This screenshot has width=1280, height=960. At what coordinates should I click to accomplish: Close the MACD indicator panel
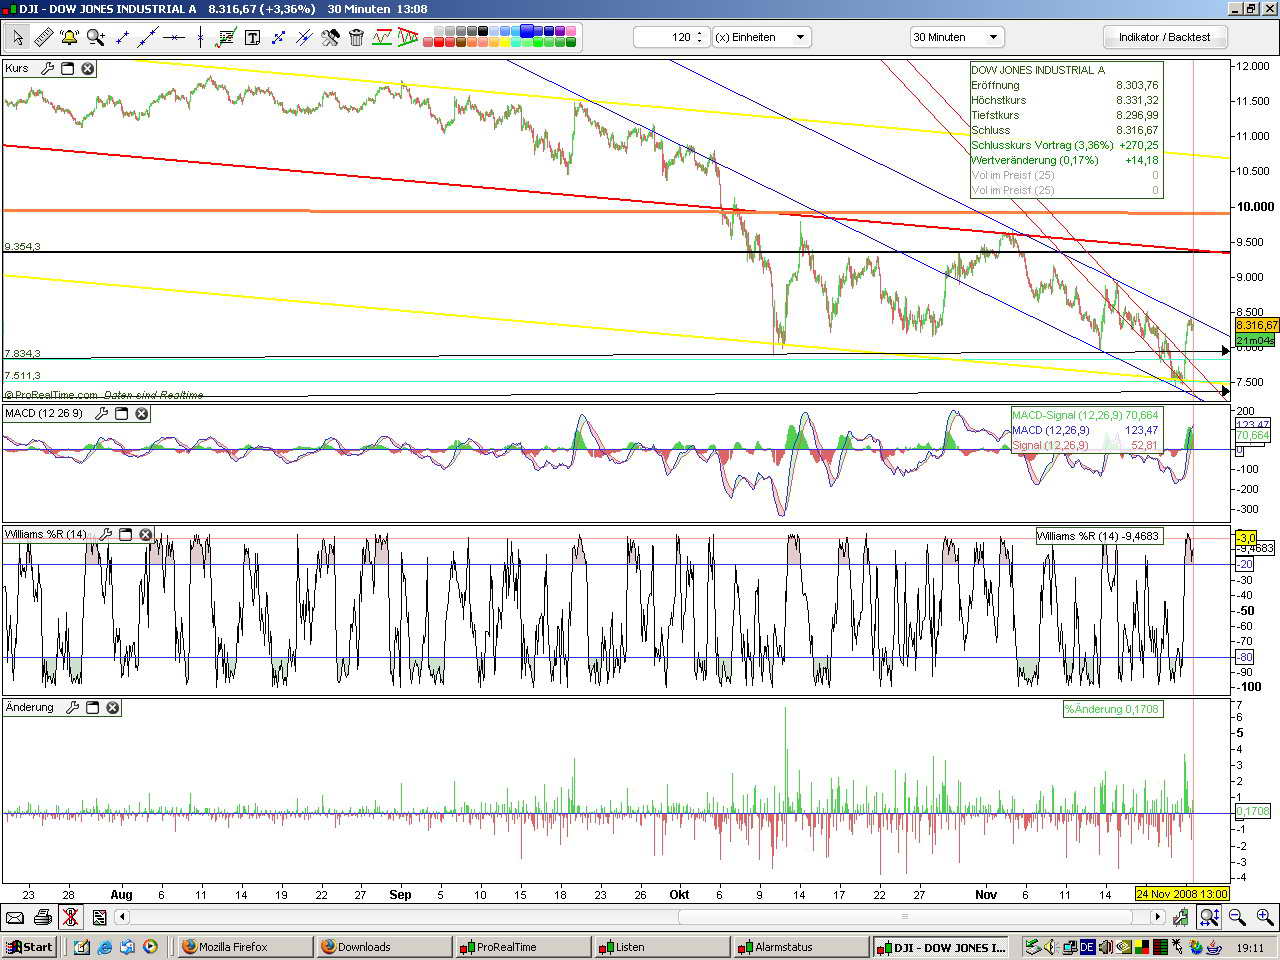pyautogui.click(x=142, y=413)
